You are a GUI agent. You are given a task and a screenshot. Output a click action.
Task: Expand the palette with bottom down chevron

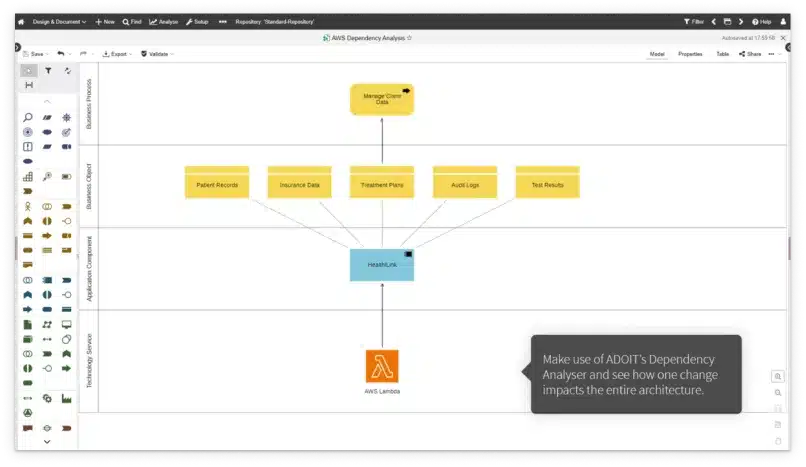[47, 441]
